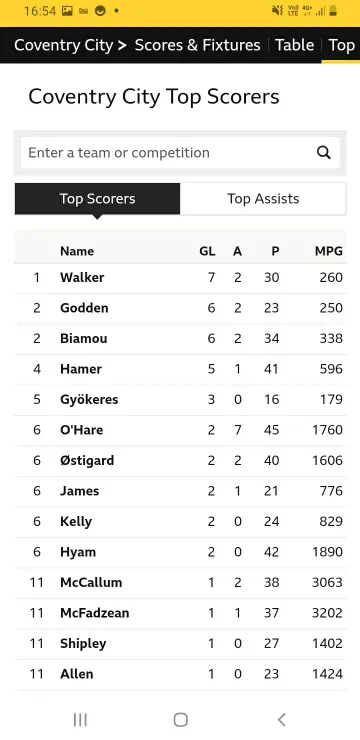Tap the Android back navigation icon
The width and height of the screenshot is (360, 740).
(282, 719)
